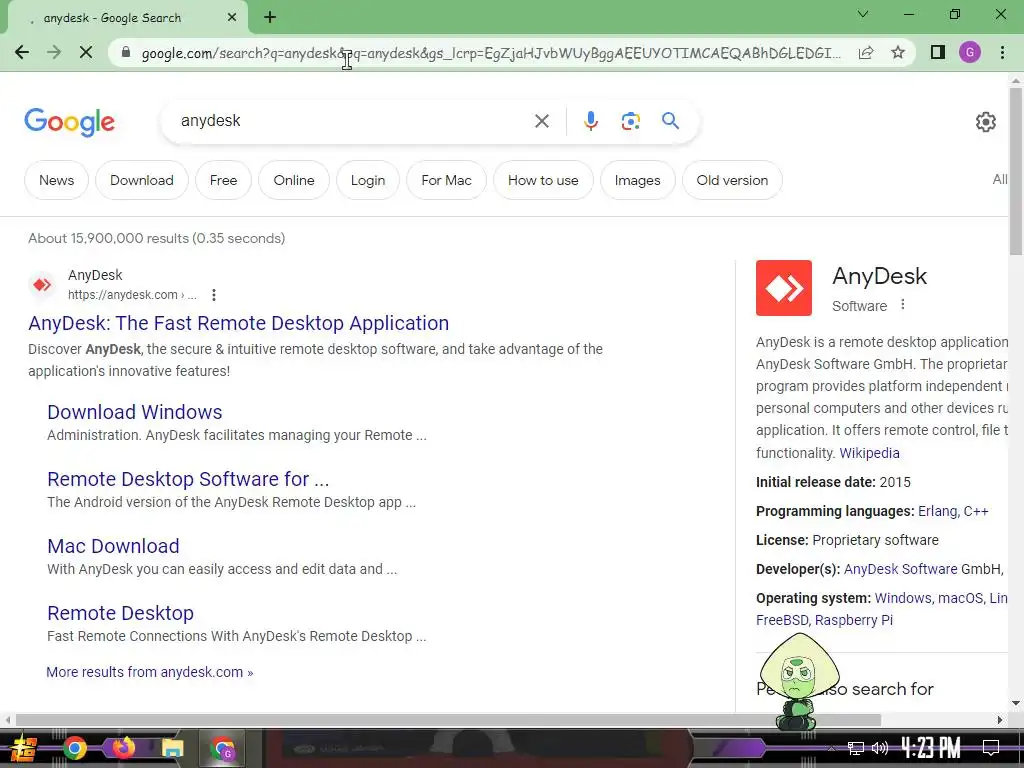Screen dimensions: 1024x768
Task: Click the C++ programming language link
Action: [x=976, y=511]
